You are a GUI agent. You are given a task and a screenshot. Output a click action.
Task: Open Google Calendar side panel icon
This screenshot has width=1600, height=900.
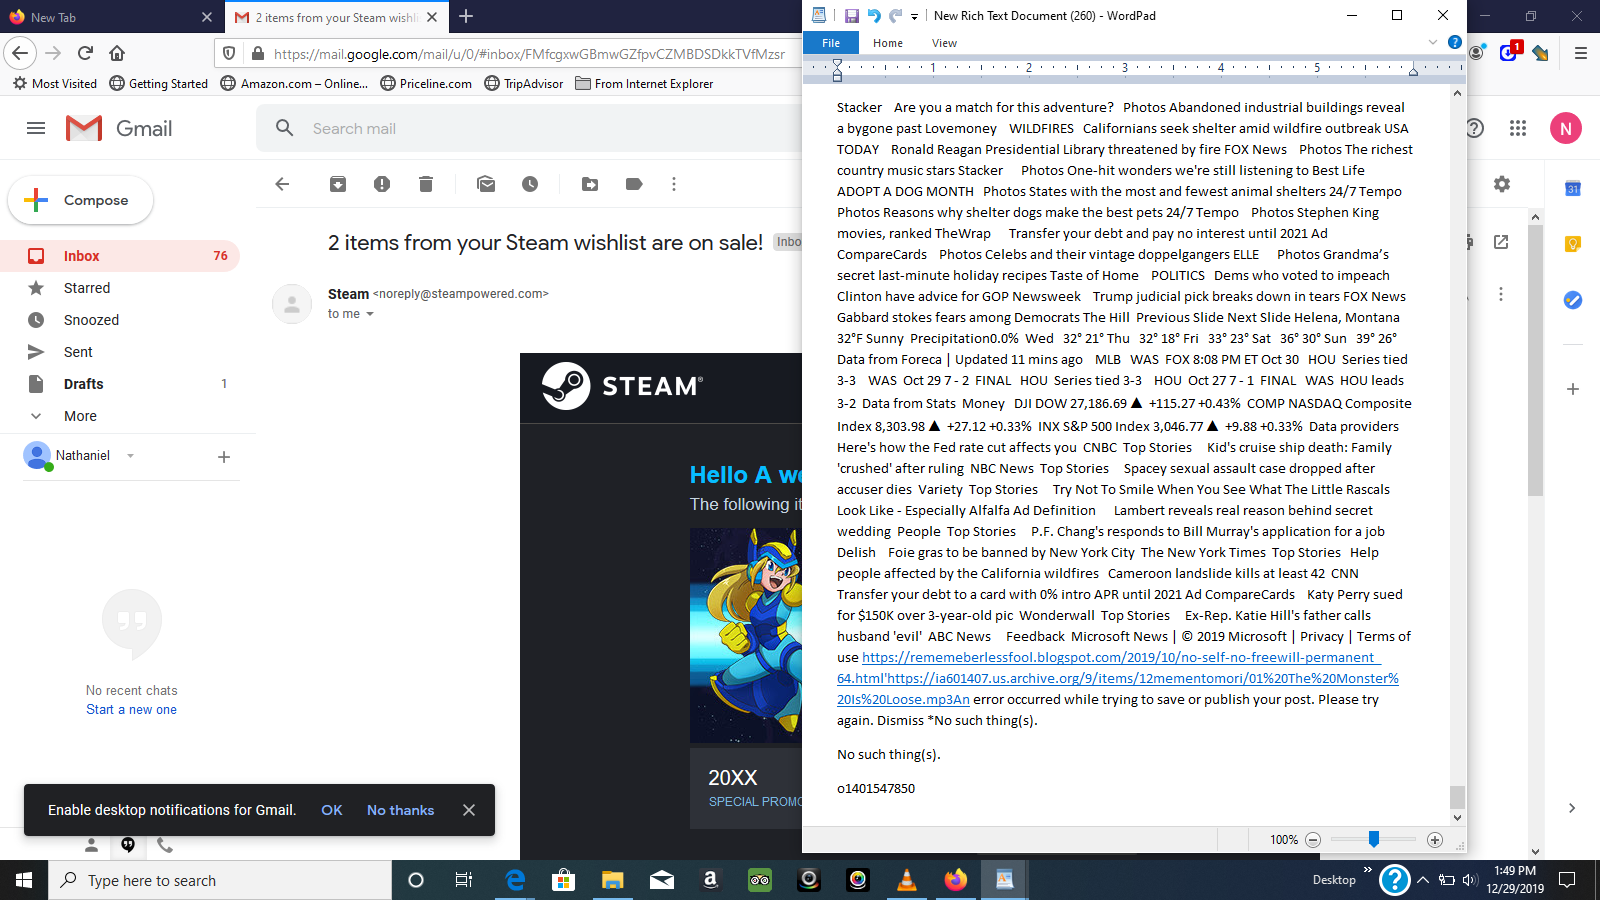tap(1573, 188)
